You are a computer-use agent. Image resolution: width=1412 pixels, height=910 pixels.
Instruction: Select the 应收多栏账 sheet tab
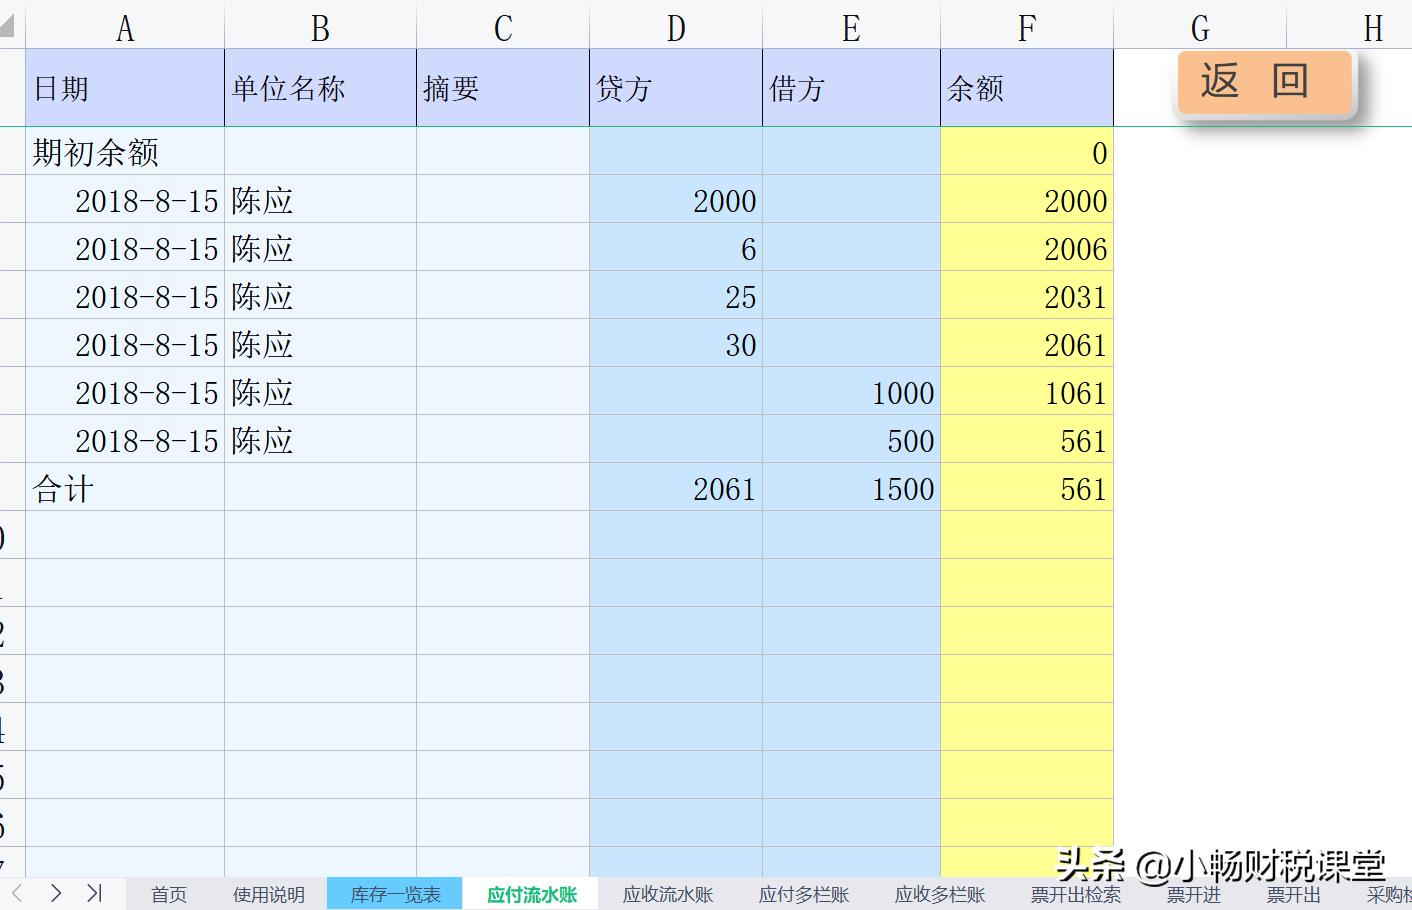click(938, 895)
